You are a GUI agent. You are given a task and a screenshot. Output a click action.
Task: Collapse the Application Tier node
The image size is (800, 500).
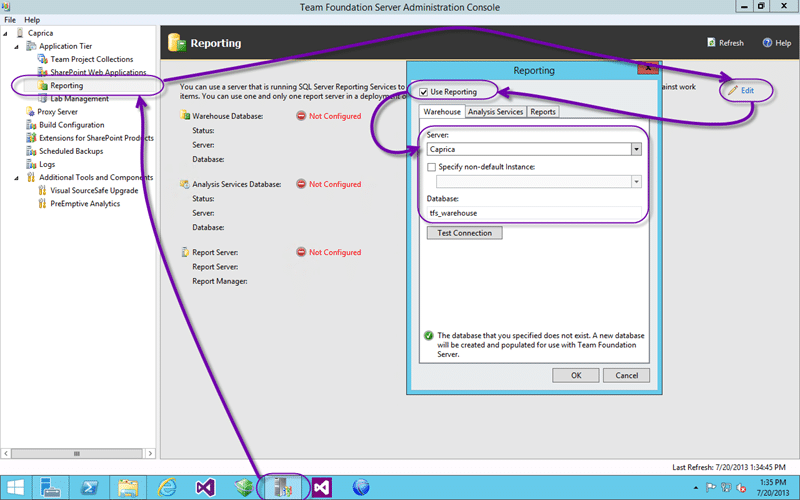point(17,47)
